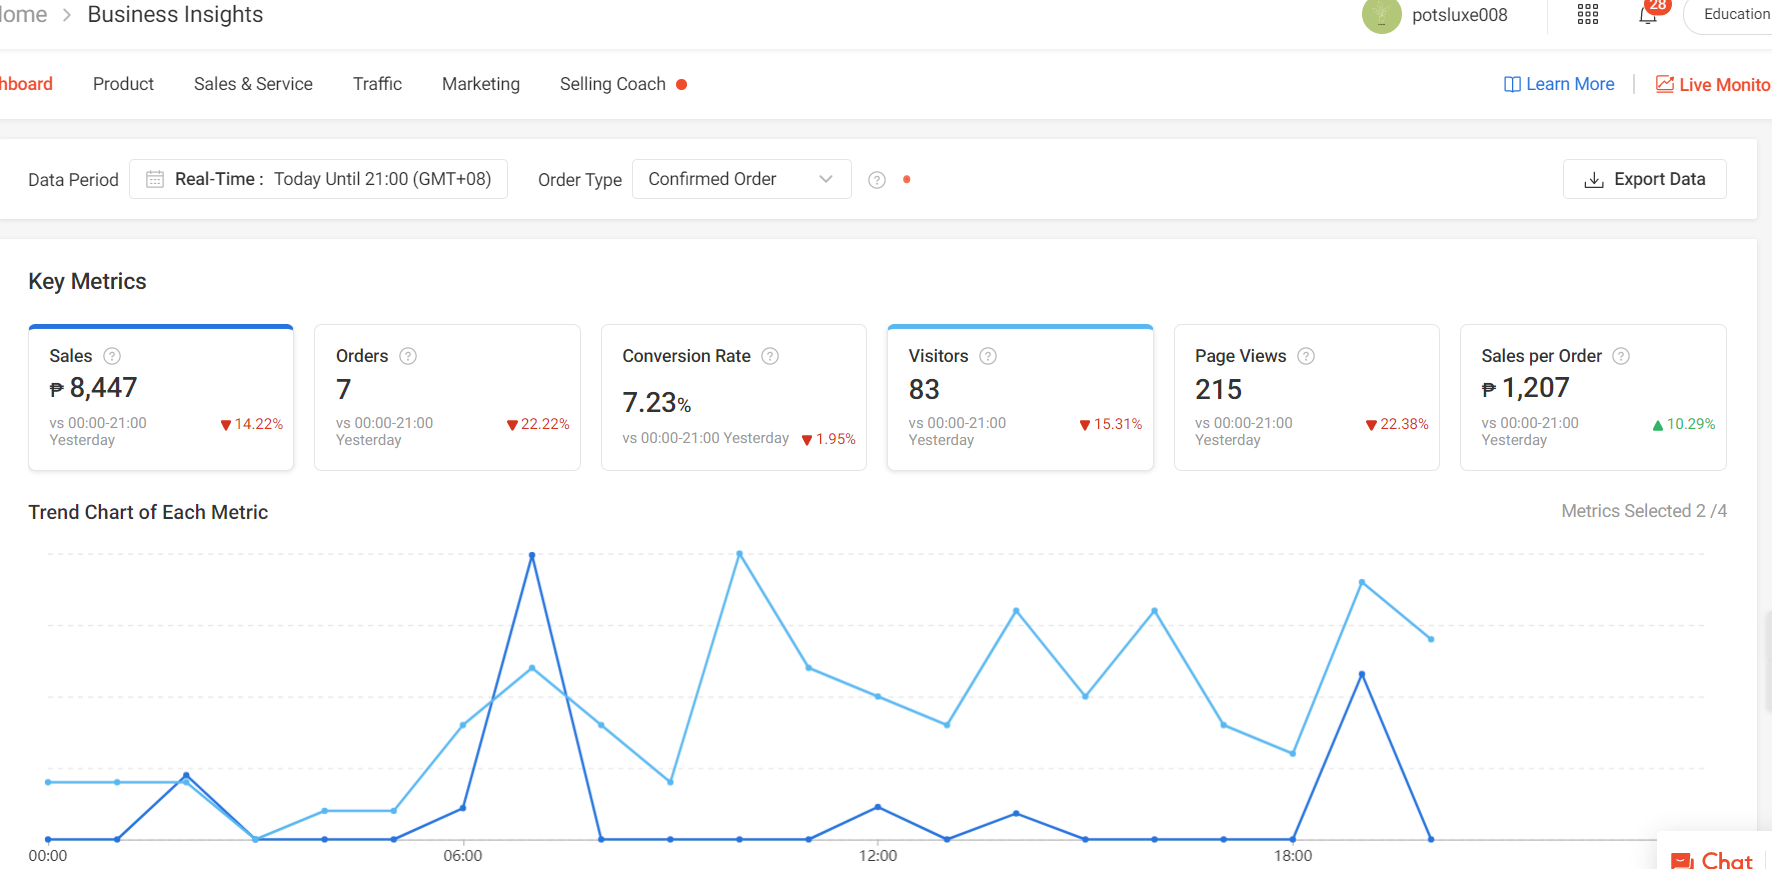1772x869 pixels.
Task: Open the Learn More link
Action: 1560,84
